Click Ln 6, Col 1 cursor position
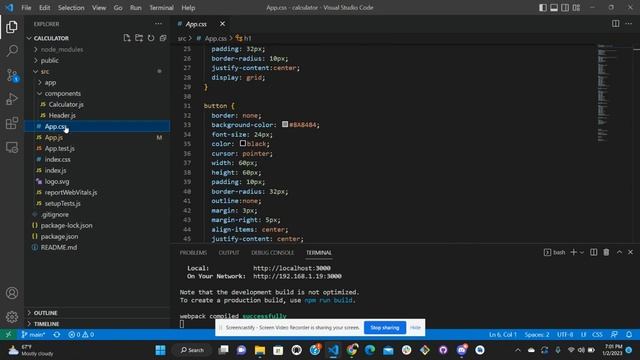Image resolution: width=640 pixels, height=360 pixels. pyautogui.click(x=503, y=334)
